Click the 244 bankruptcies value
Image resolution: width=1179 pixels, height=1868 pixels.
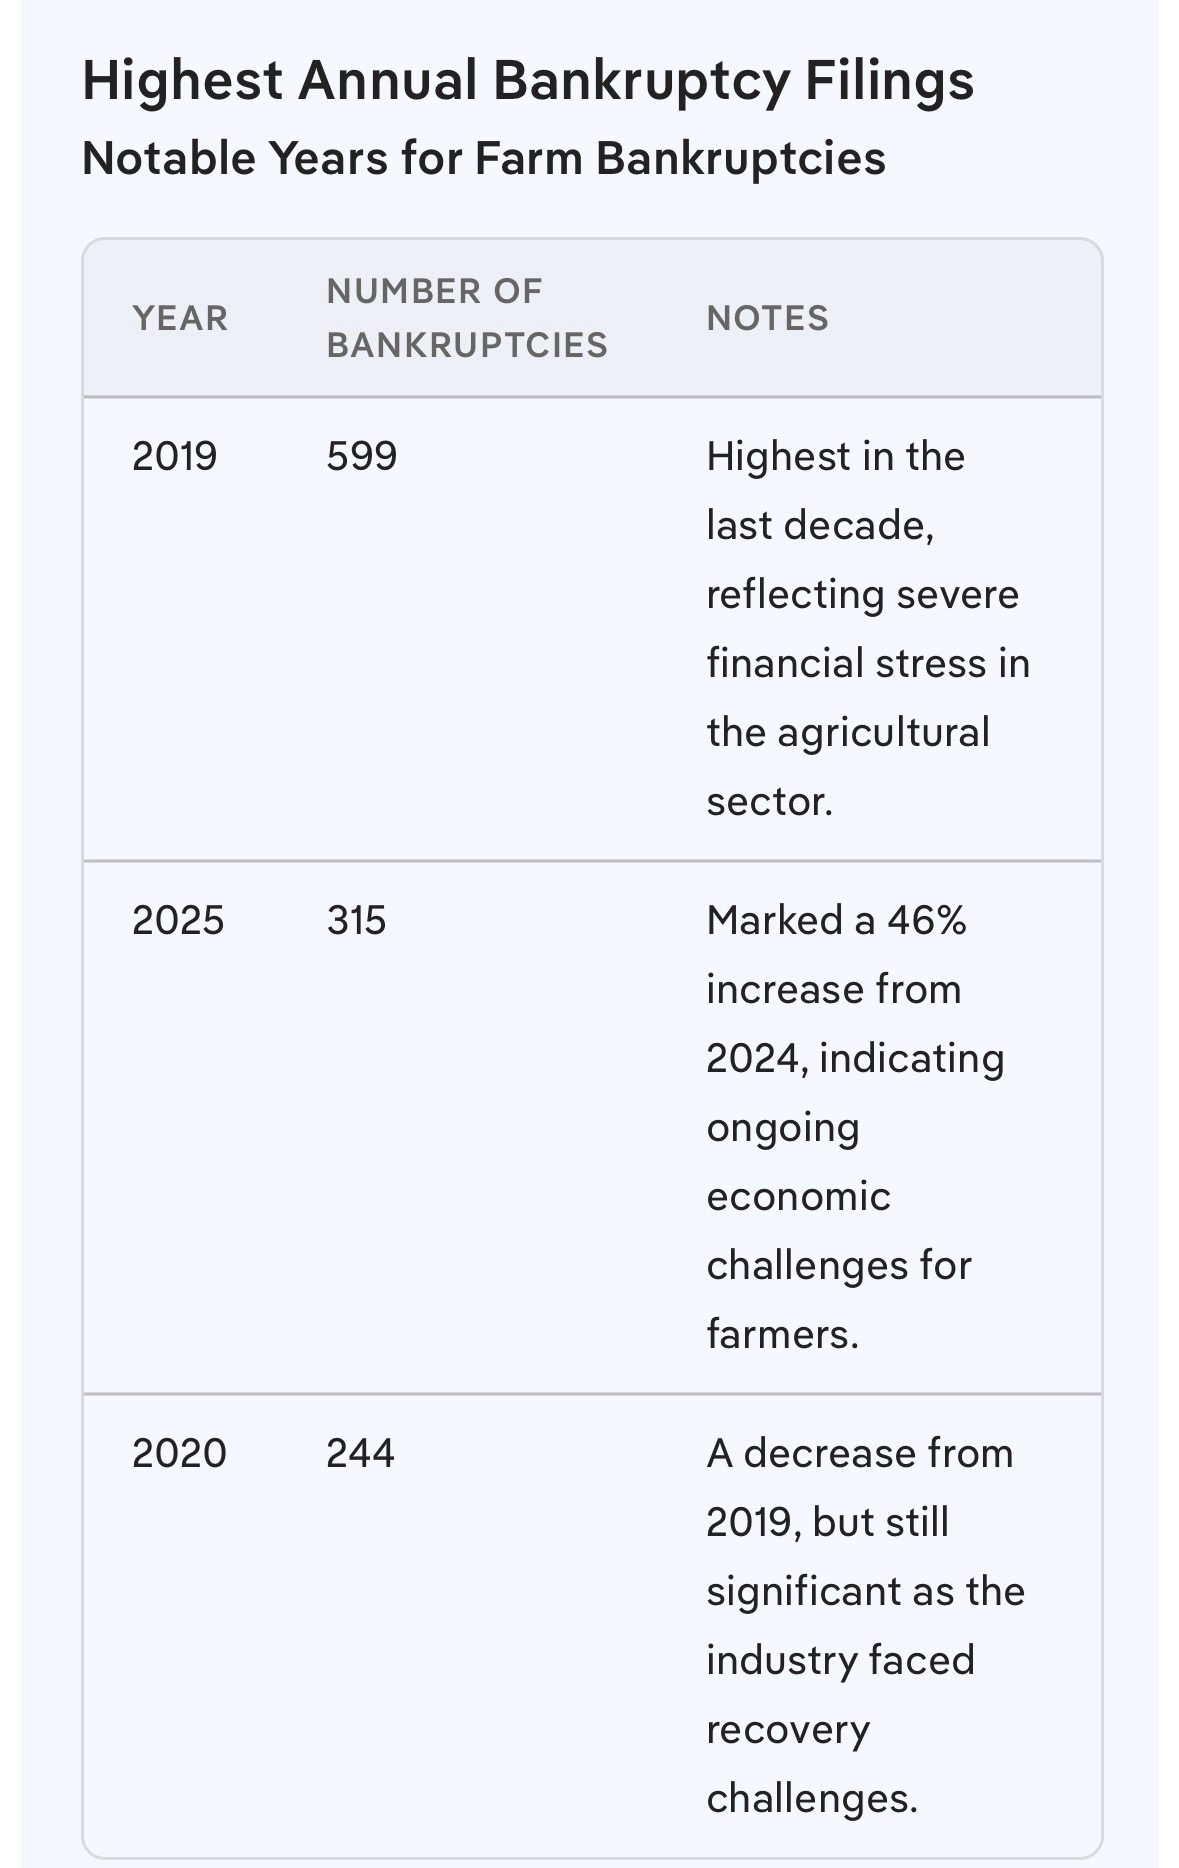coord(360,1453)
